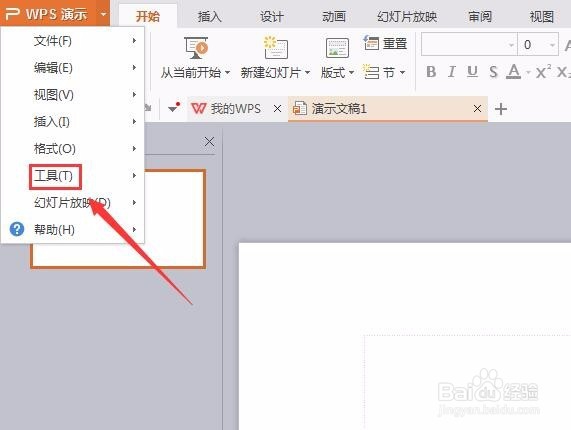This screenshot has width=571, height=430.
Task: Click the 重置 reset button
Action: tap(385, 44)
